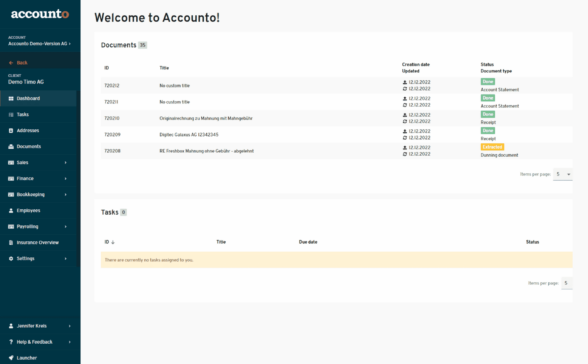Image resolution: width=588 pixels, height=364 pixels.
Task: Open the Tasks menu item
Action: pos(38,115)
